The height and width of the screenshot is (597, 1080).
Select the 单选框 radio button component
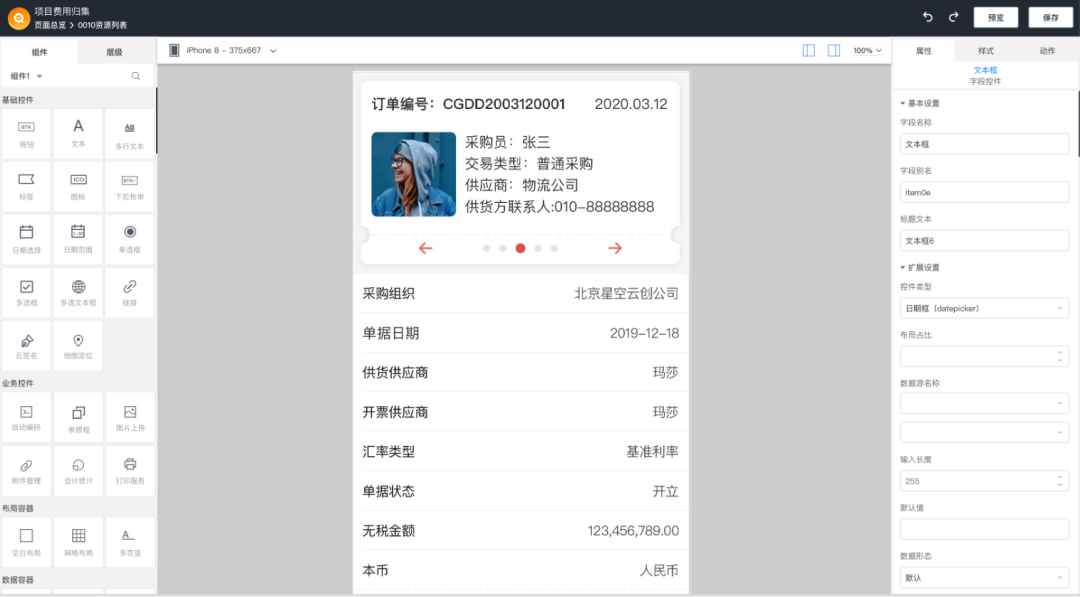130,239
